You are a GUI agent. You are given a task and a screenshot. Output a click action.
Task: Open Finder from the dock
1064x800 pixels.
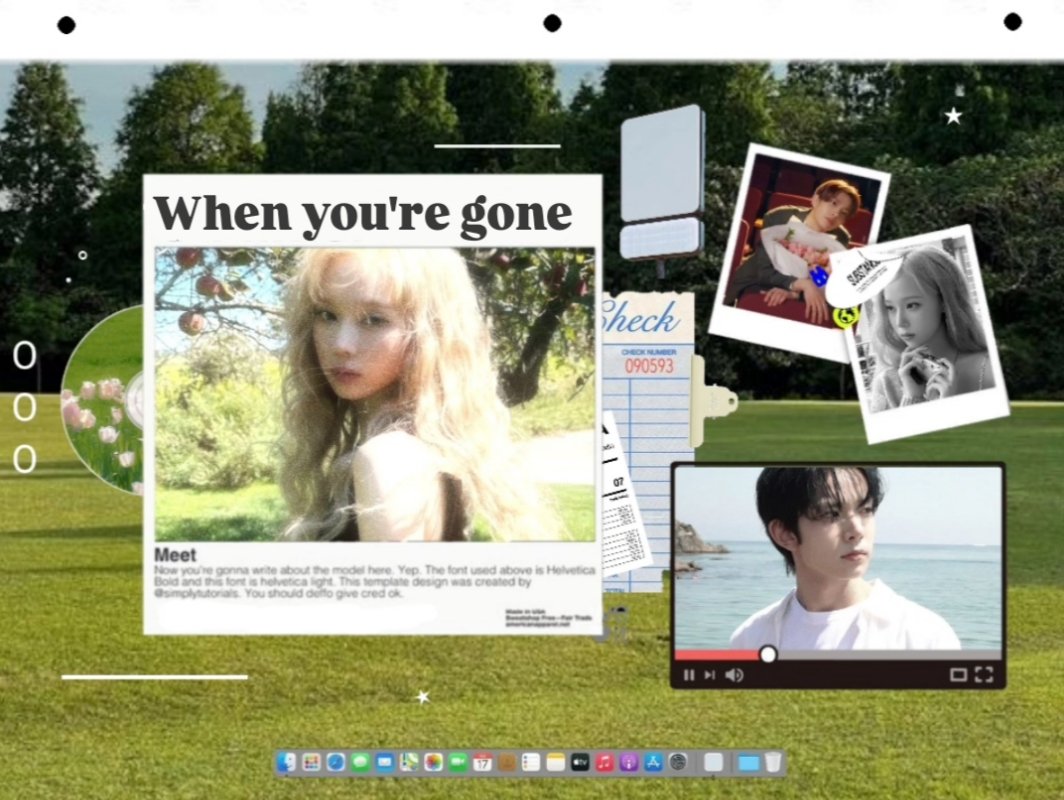[286, 762]
